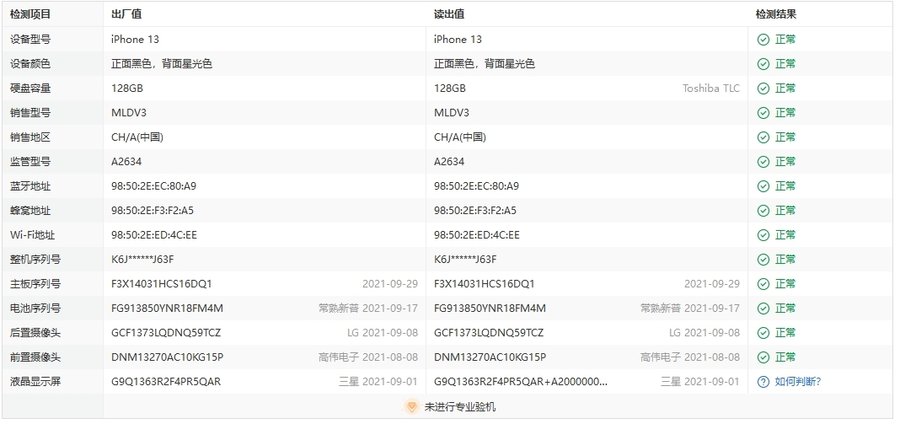Click the 未进行专业验机 text
Screen dimensions: 900x424
pyautogui.click(x=460, y=407)
